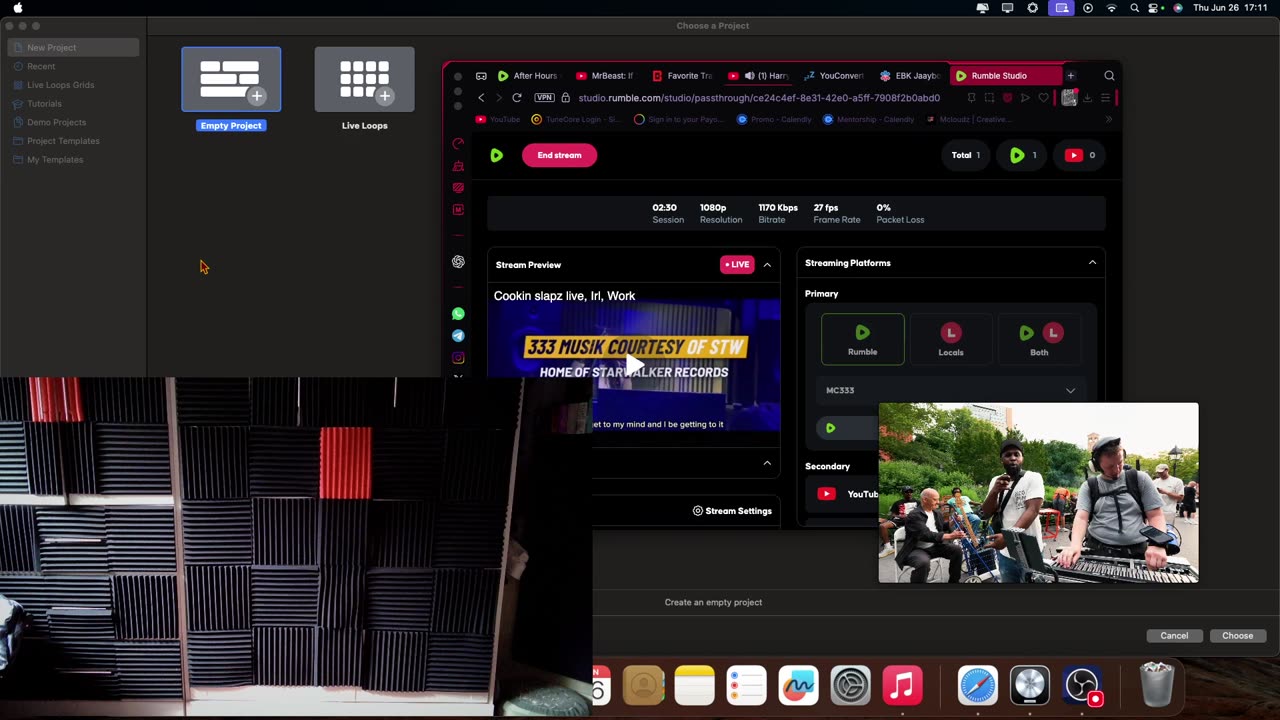
Task: Click the studio.rumble.com address bar
Action: (x=758, y=98)
